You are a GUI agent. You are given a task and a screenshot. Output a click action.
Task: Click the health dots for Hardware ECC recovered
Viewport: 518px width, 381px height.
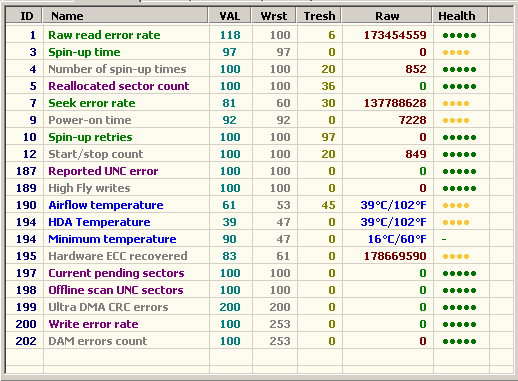[x=456, y=256]
